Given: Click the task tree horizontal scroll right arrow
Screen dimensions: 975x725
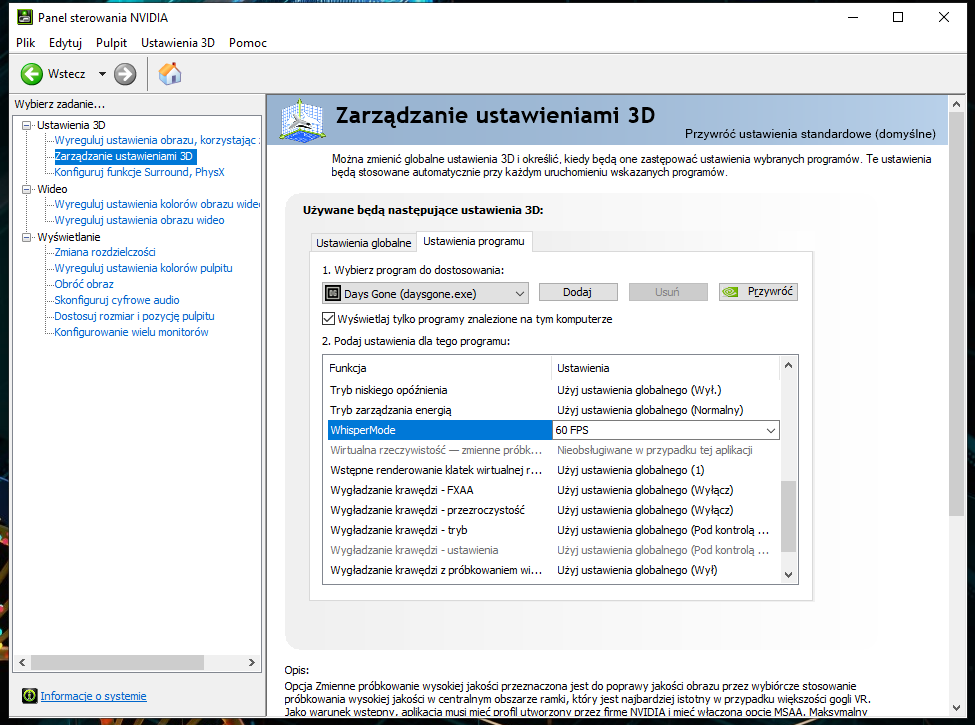Looking at the screenshot, I should [x=252, y=663].
